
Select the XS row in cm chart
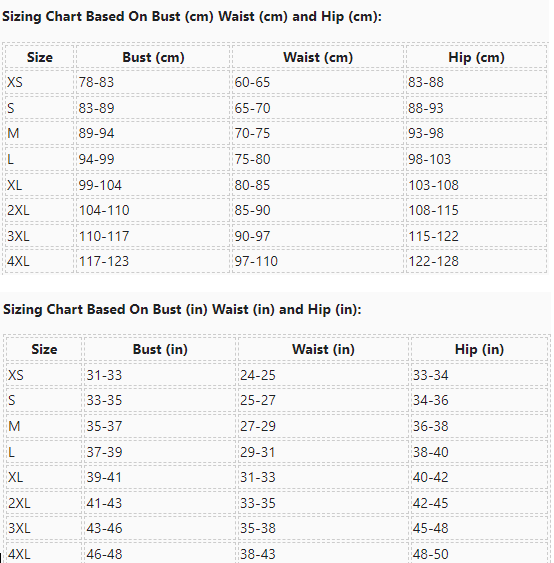click(276, 82)
